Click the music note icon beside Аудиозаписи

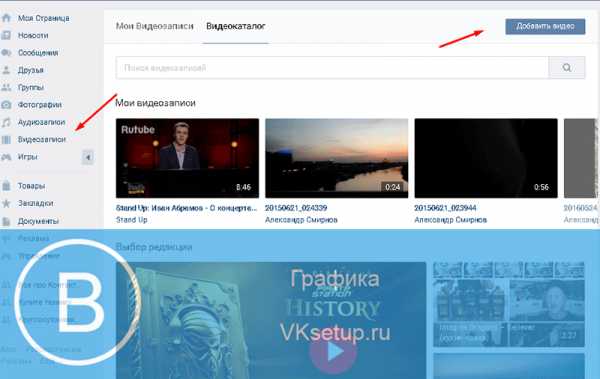(x=6, y=122)
